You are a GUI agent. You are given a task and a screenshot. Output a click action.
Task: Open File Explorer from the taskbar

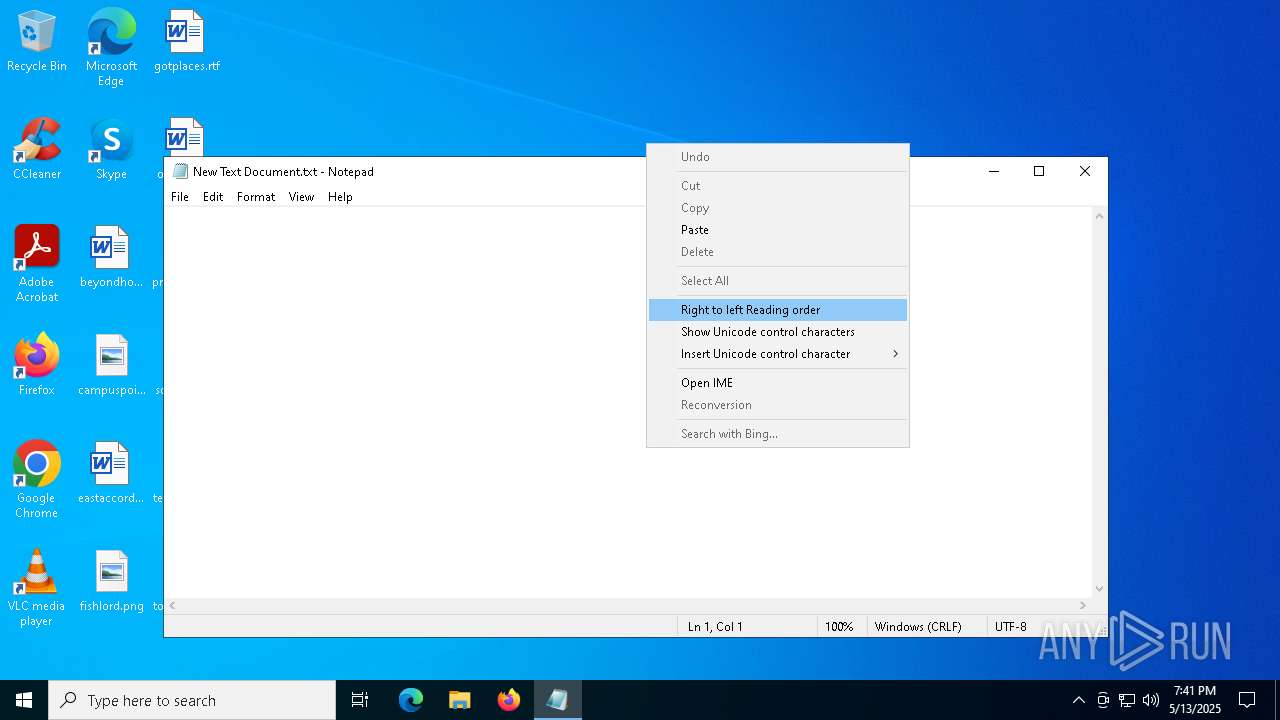tap(460, 700)
